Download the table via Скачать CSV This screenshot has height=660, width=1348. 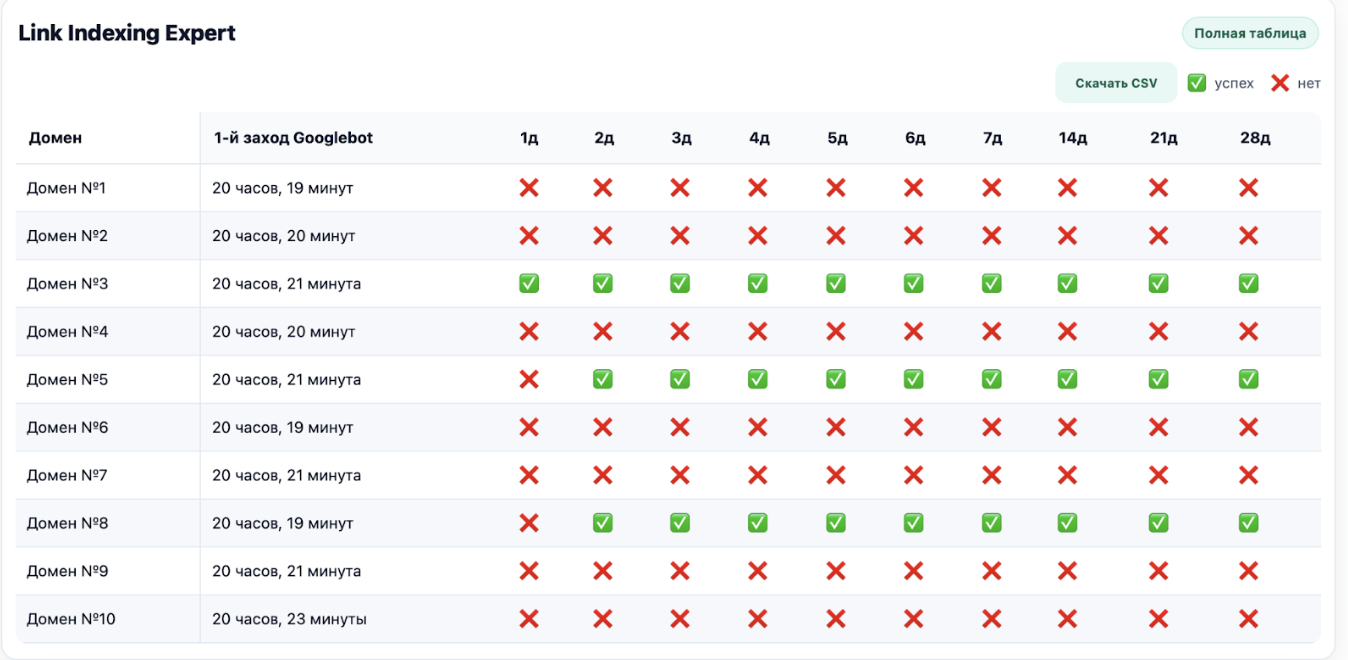tap(1116, 83)
